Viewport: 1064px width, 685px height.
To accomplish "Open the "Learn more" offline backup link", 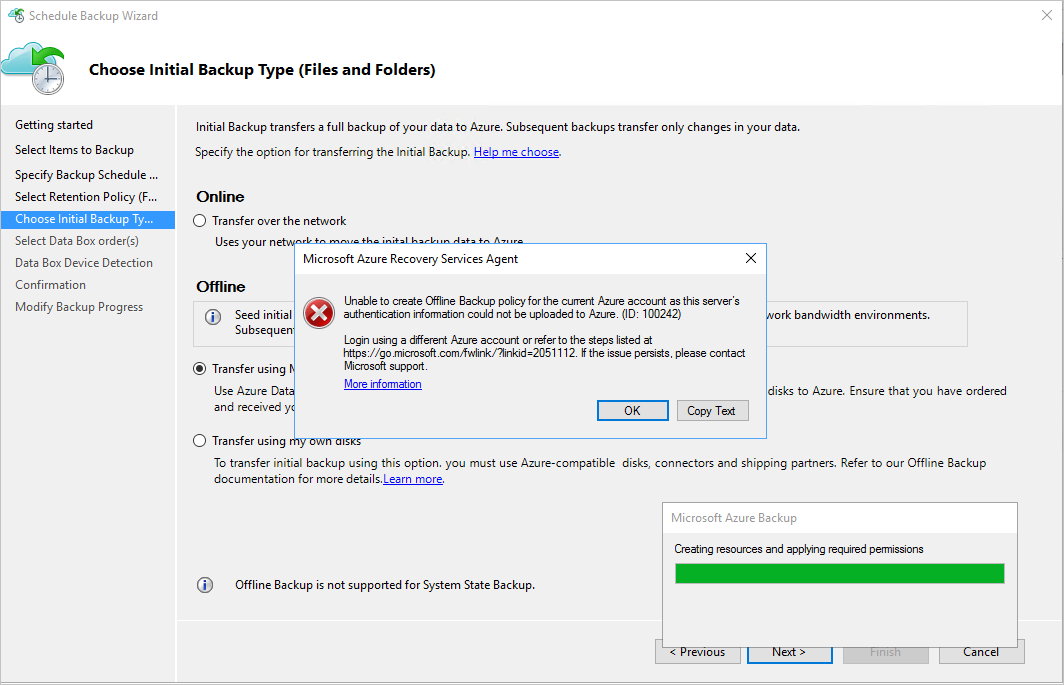I will [x=412, y=478].
